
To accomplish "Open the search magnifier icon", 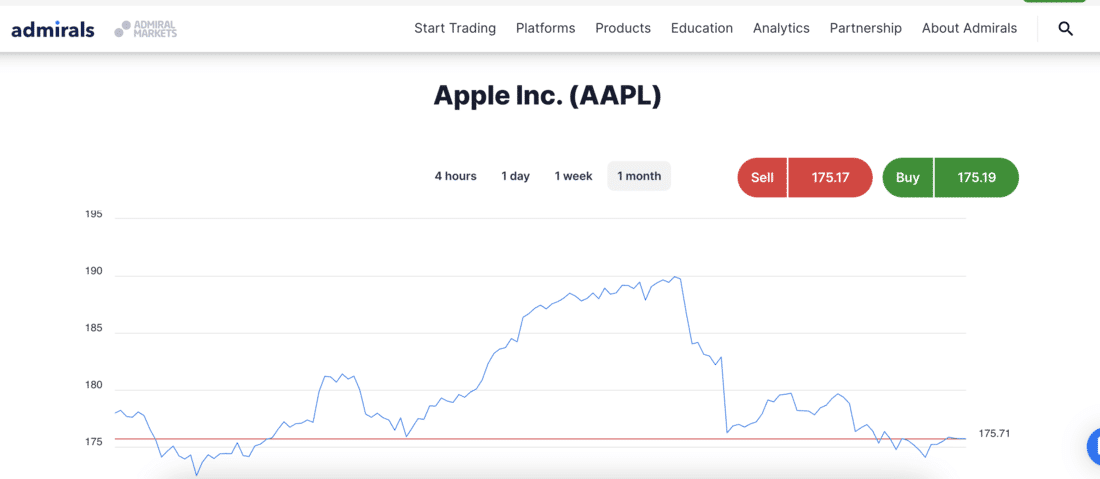I will point(1065,29).
